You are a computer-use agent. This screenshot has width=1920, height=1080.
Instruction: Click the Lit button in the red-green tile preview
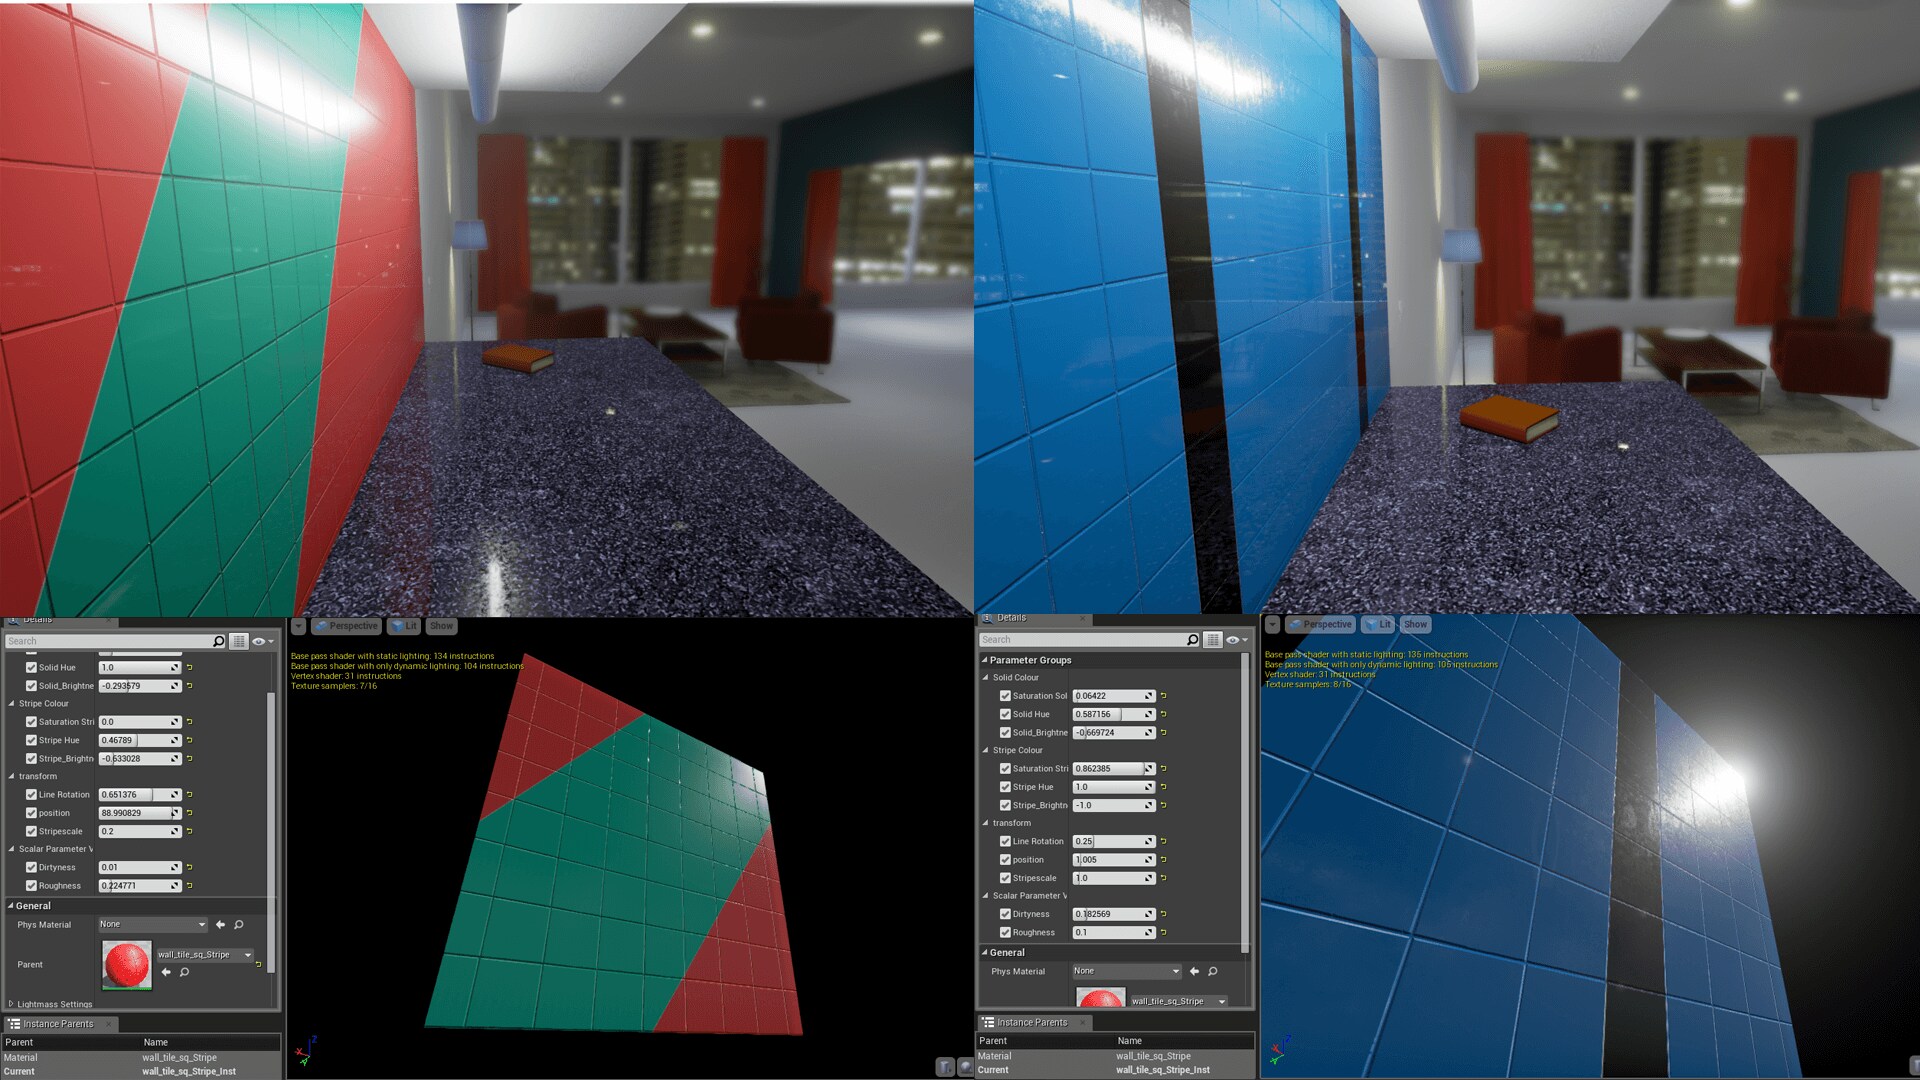pyautogui.click(x=404, y=626)
